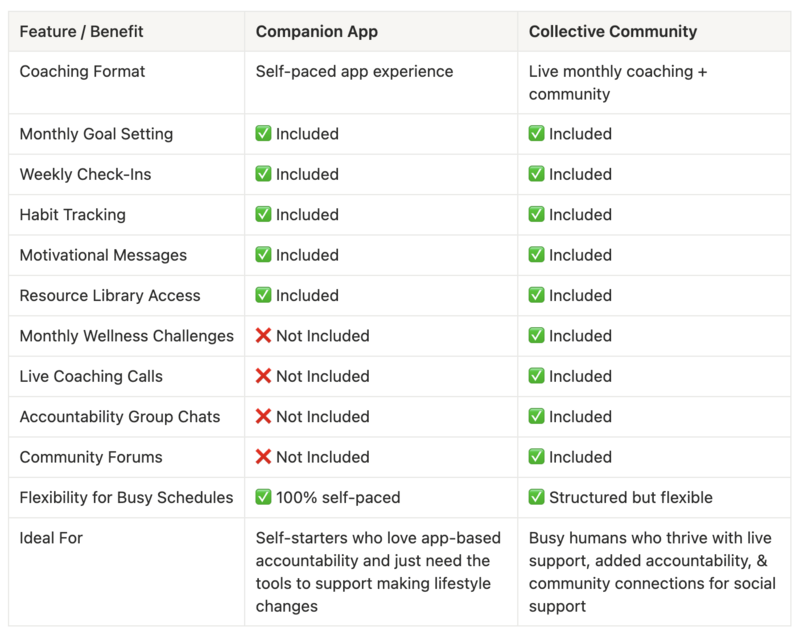
Task: Click 'Flexibility for Busy Schedules' row label
Action: (x=126, y=498)
